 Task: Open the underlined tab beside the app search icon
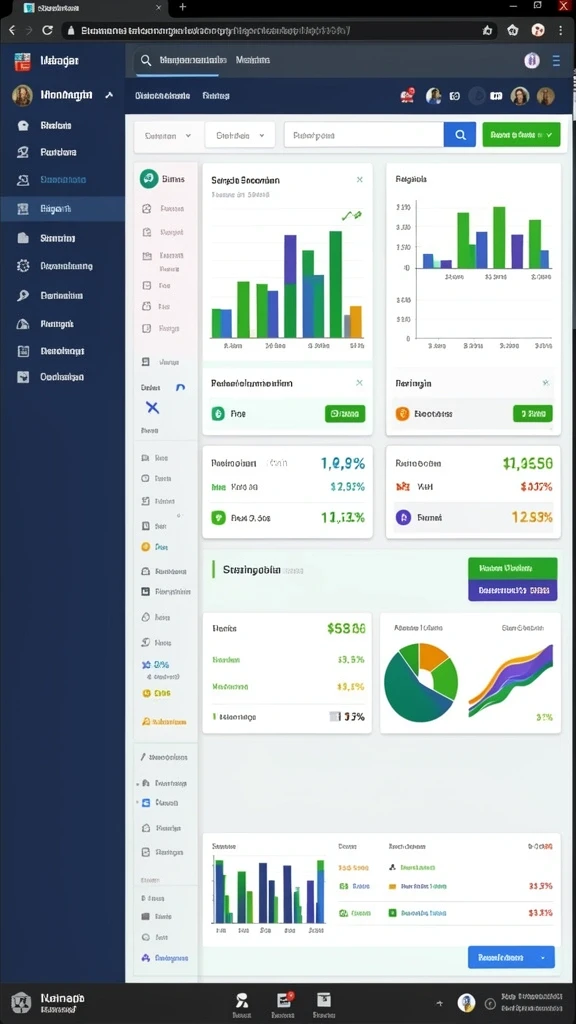click(x=193, y=60)
